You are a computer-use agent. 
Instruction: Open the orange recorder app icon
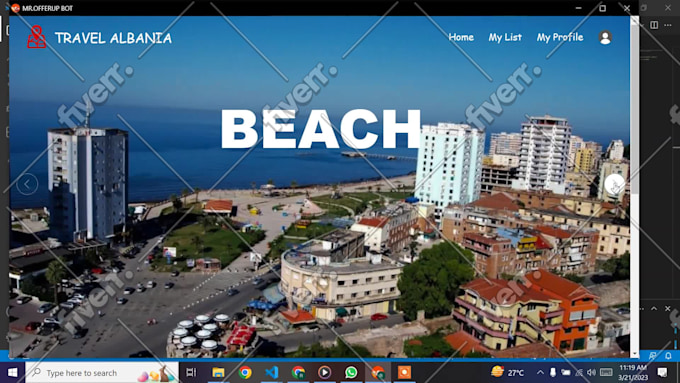404,372
